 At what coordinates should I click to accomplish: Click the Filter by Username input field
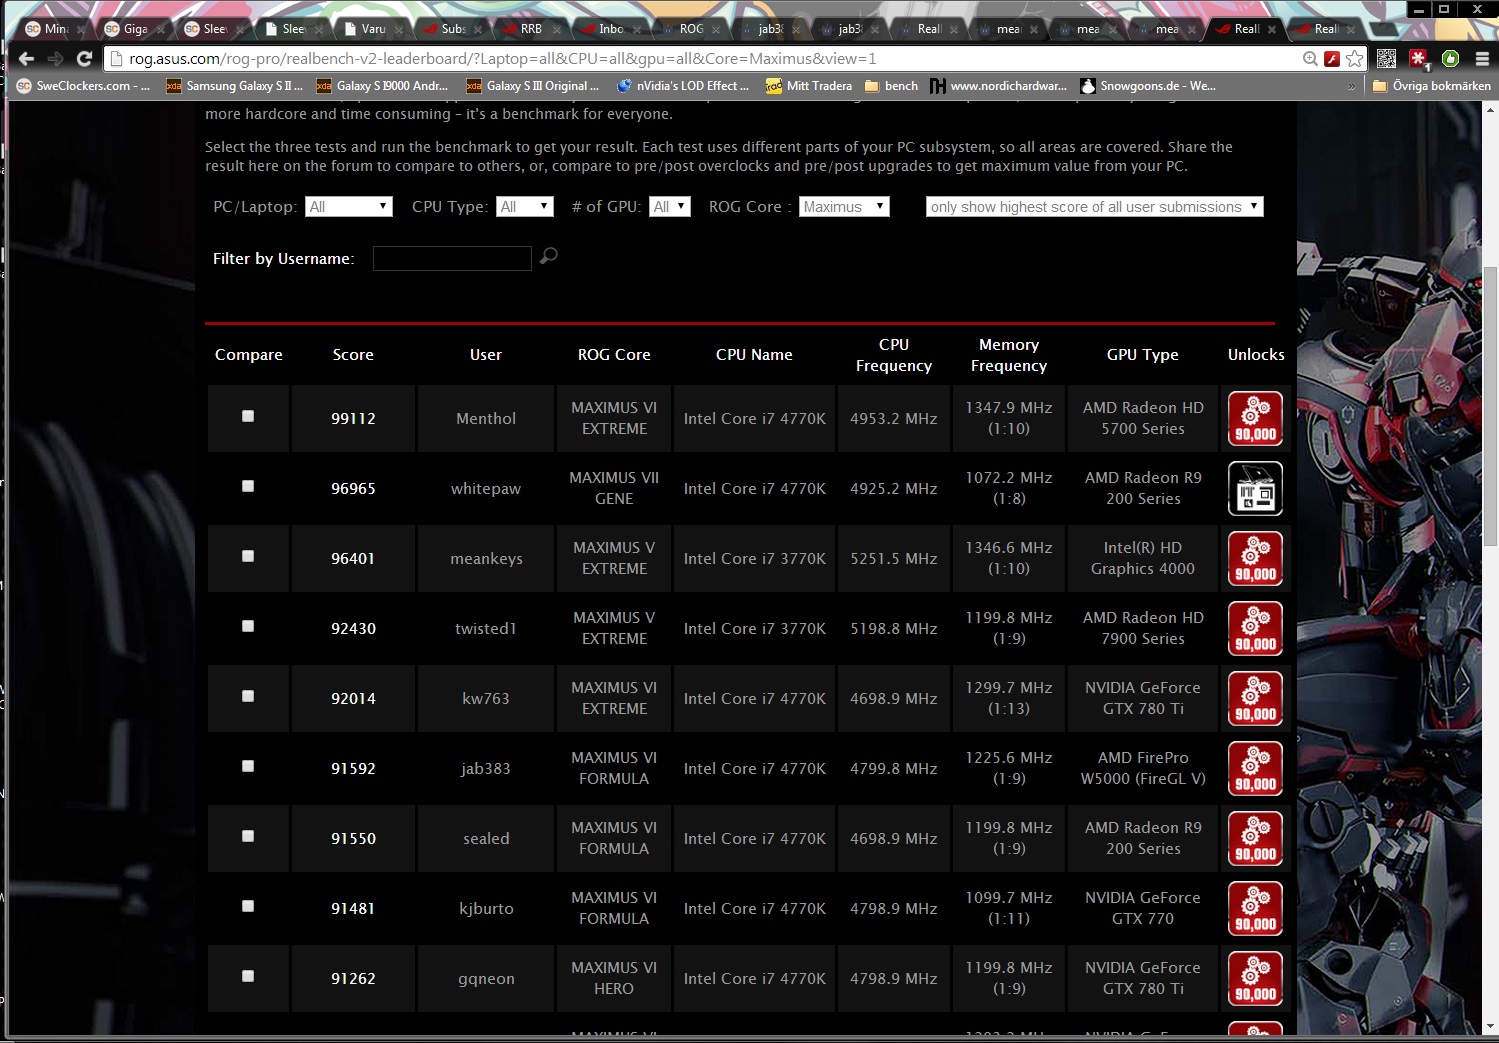(x=452, y=259)
